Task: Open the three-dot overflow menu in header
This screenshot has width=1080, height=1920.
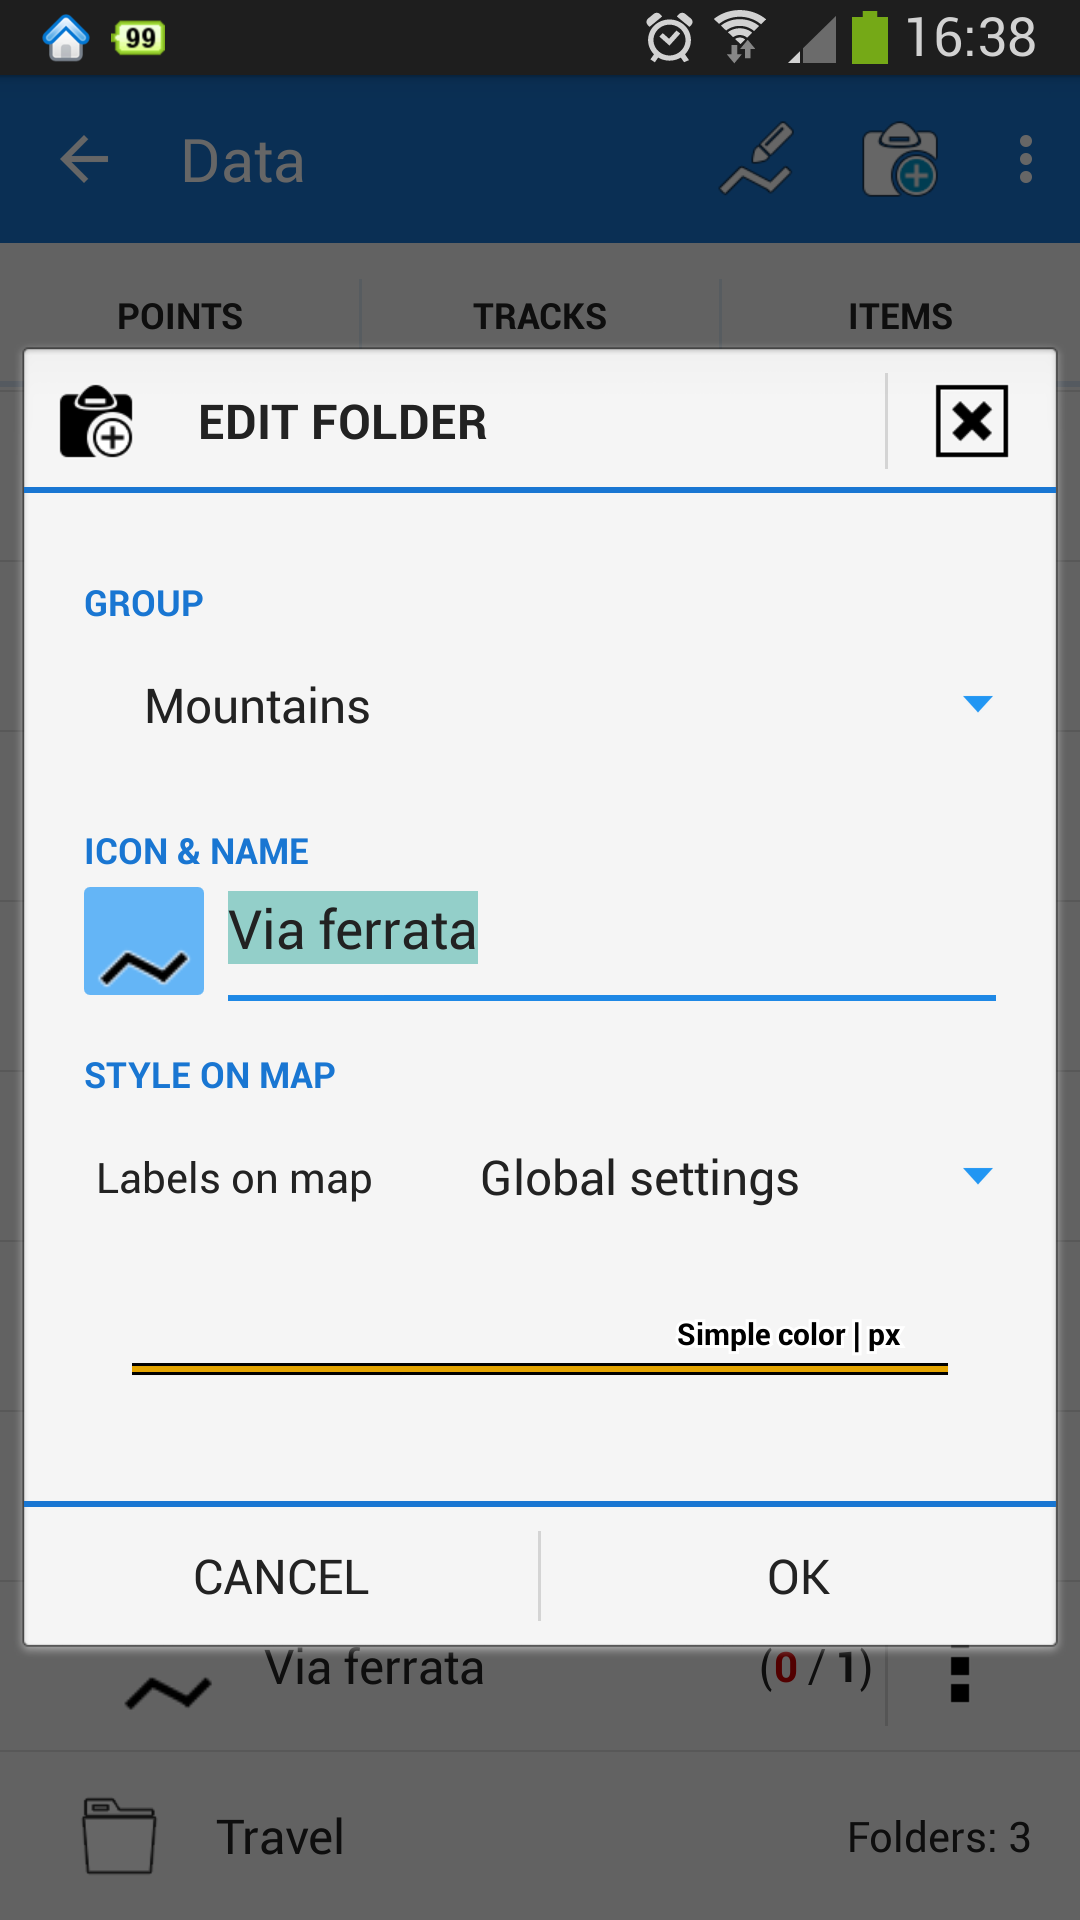Action: point(1025,160)
